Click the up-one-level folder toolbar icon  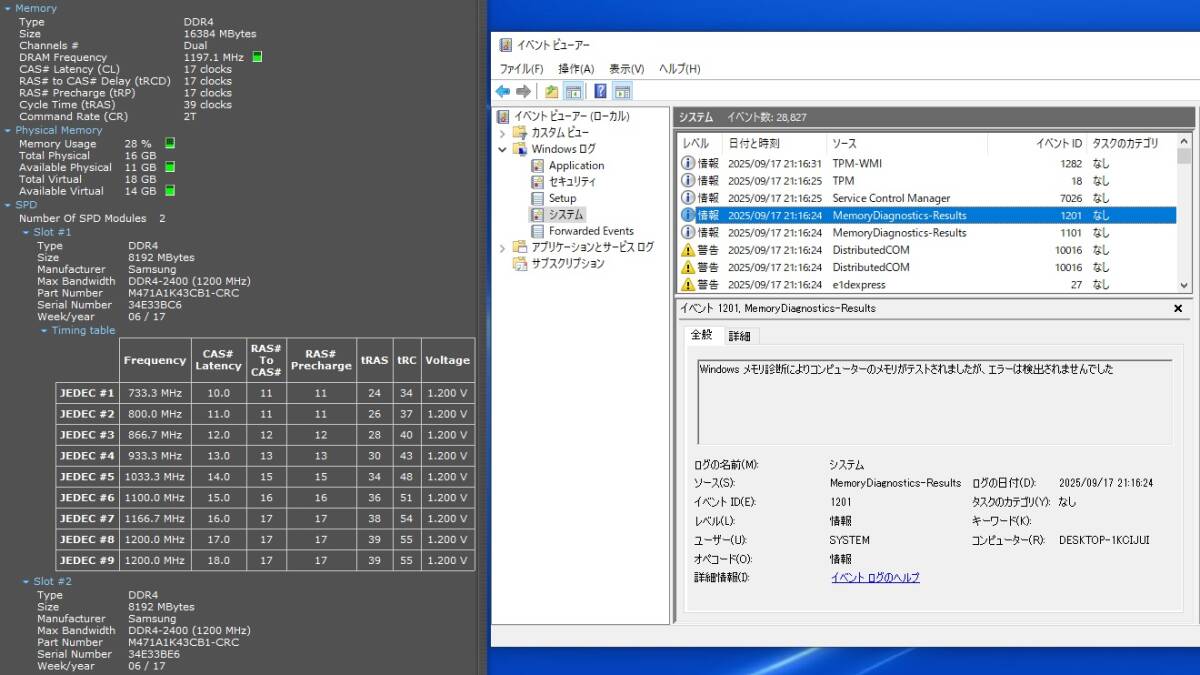tap(552, 91)
